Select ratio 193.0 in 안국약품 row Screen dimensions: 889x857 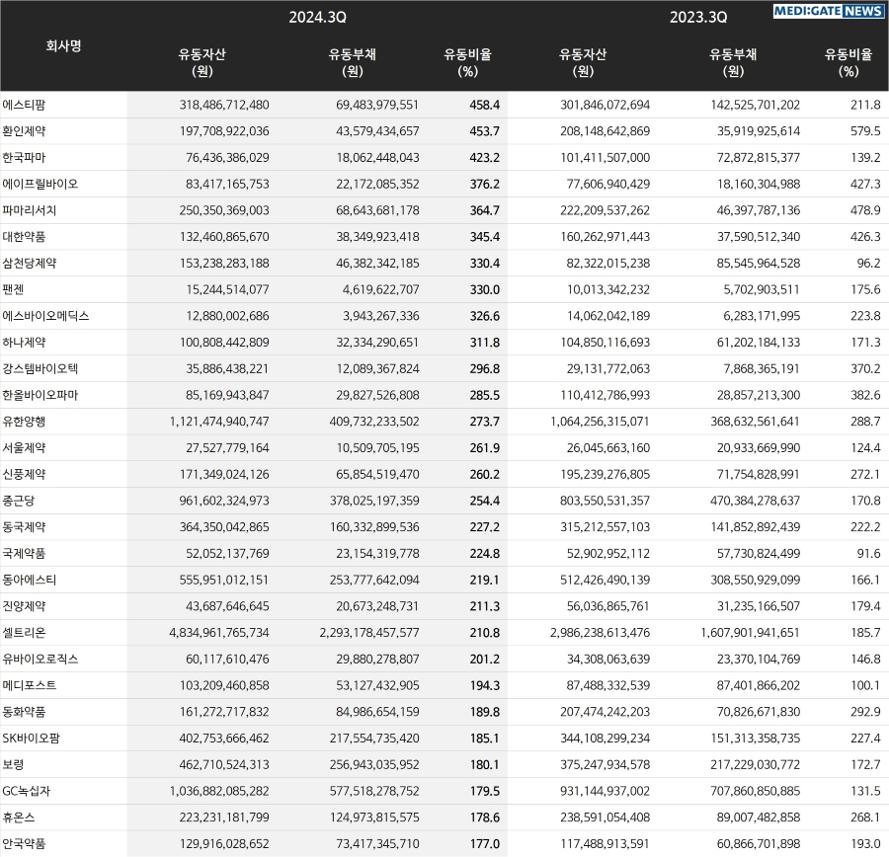tap(865, 843)
